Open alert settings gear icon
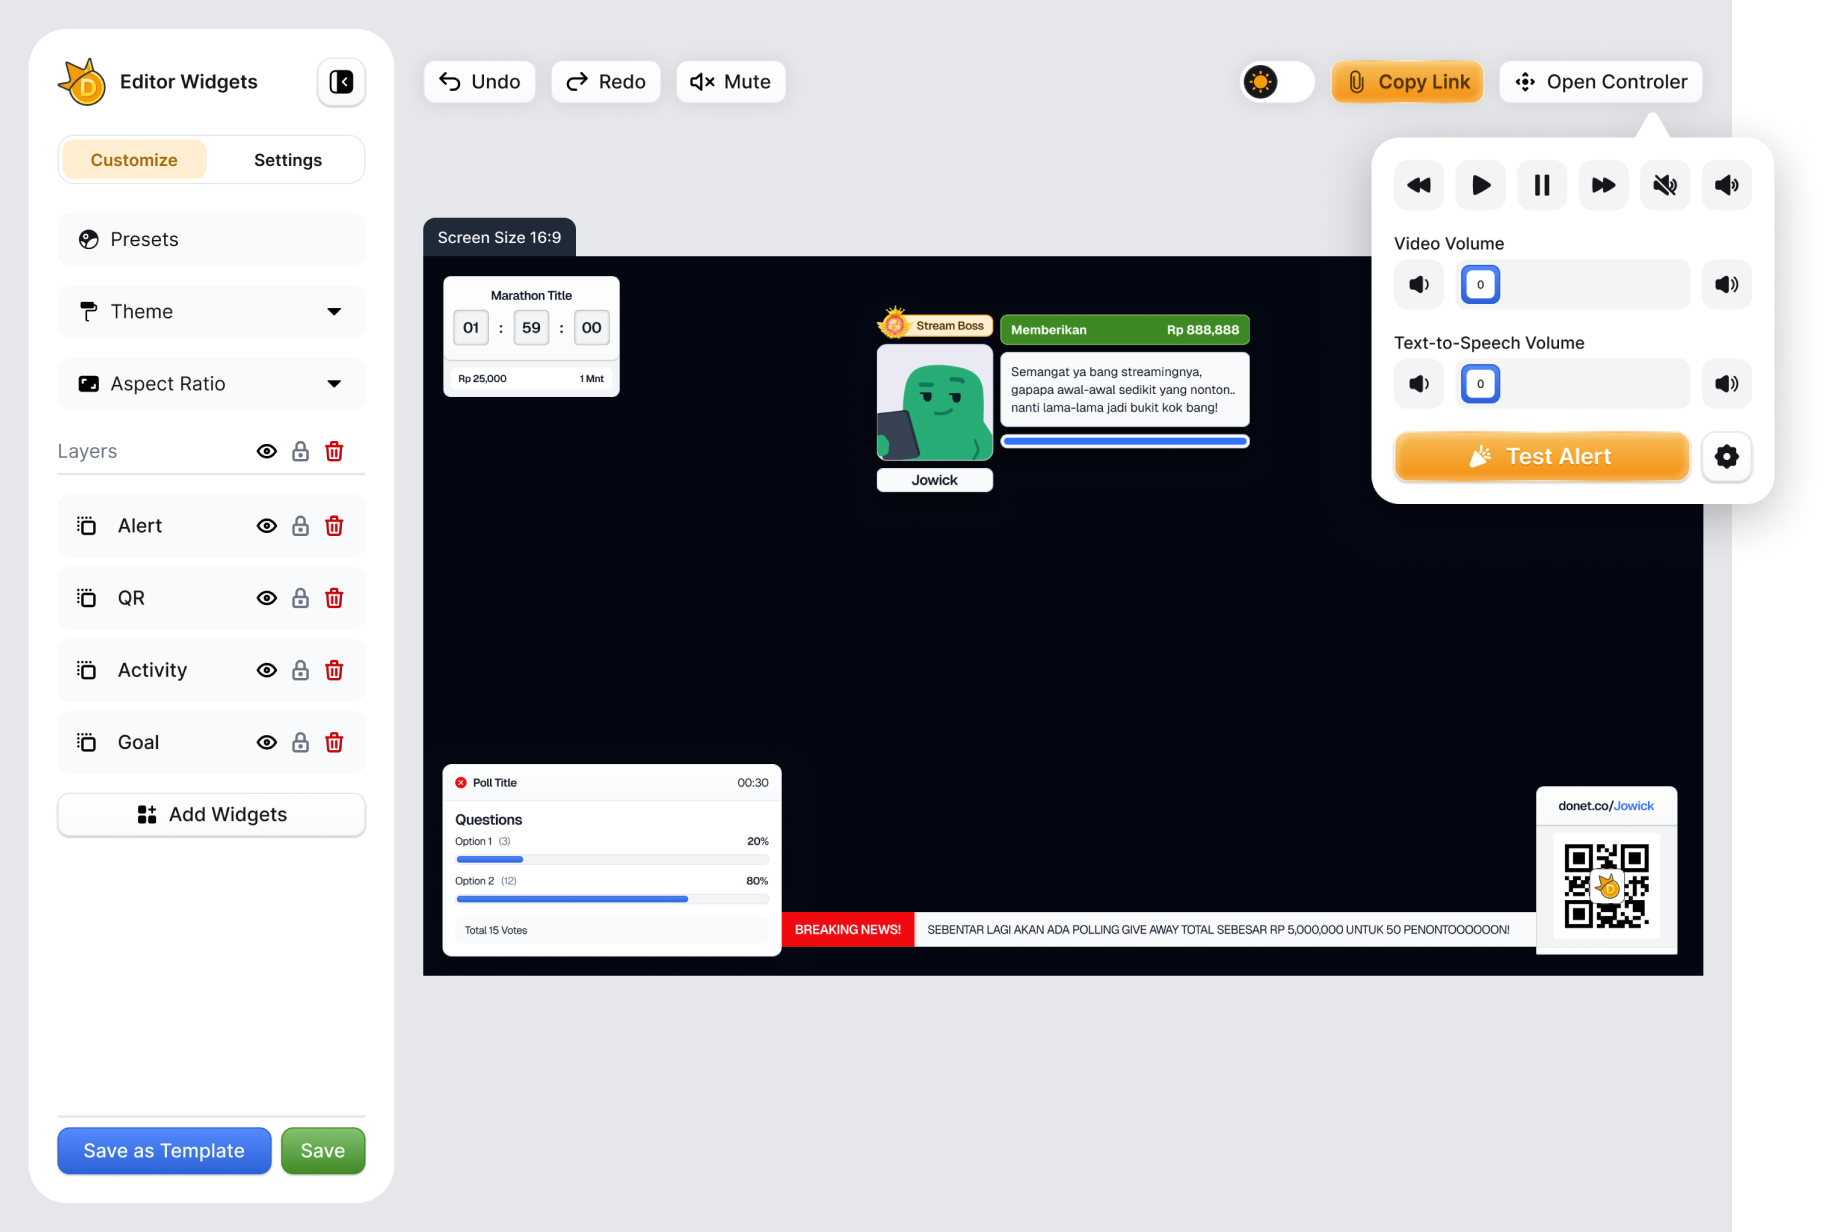 pyautogui.click(x=1726, y=457)
